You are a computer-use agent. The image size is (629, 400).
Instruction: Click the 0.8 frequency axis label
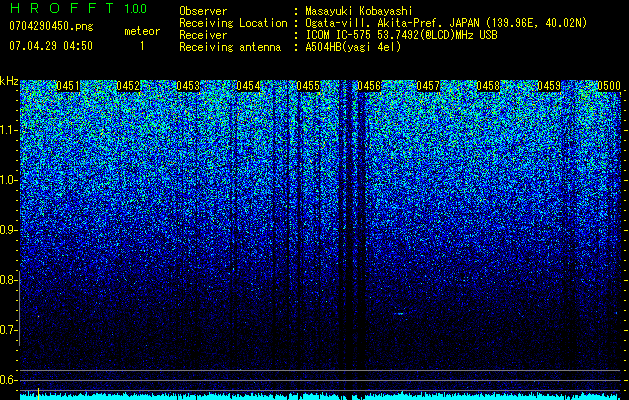[x=8, y=280]
